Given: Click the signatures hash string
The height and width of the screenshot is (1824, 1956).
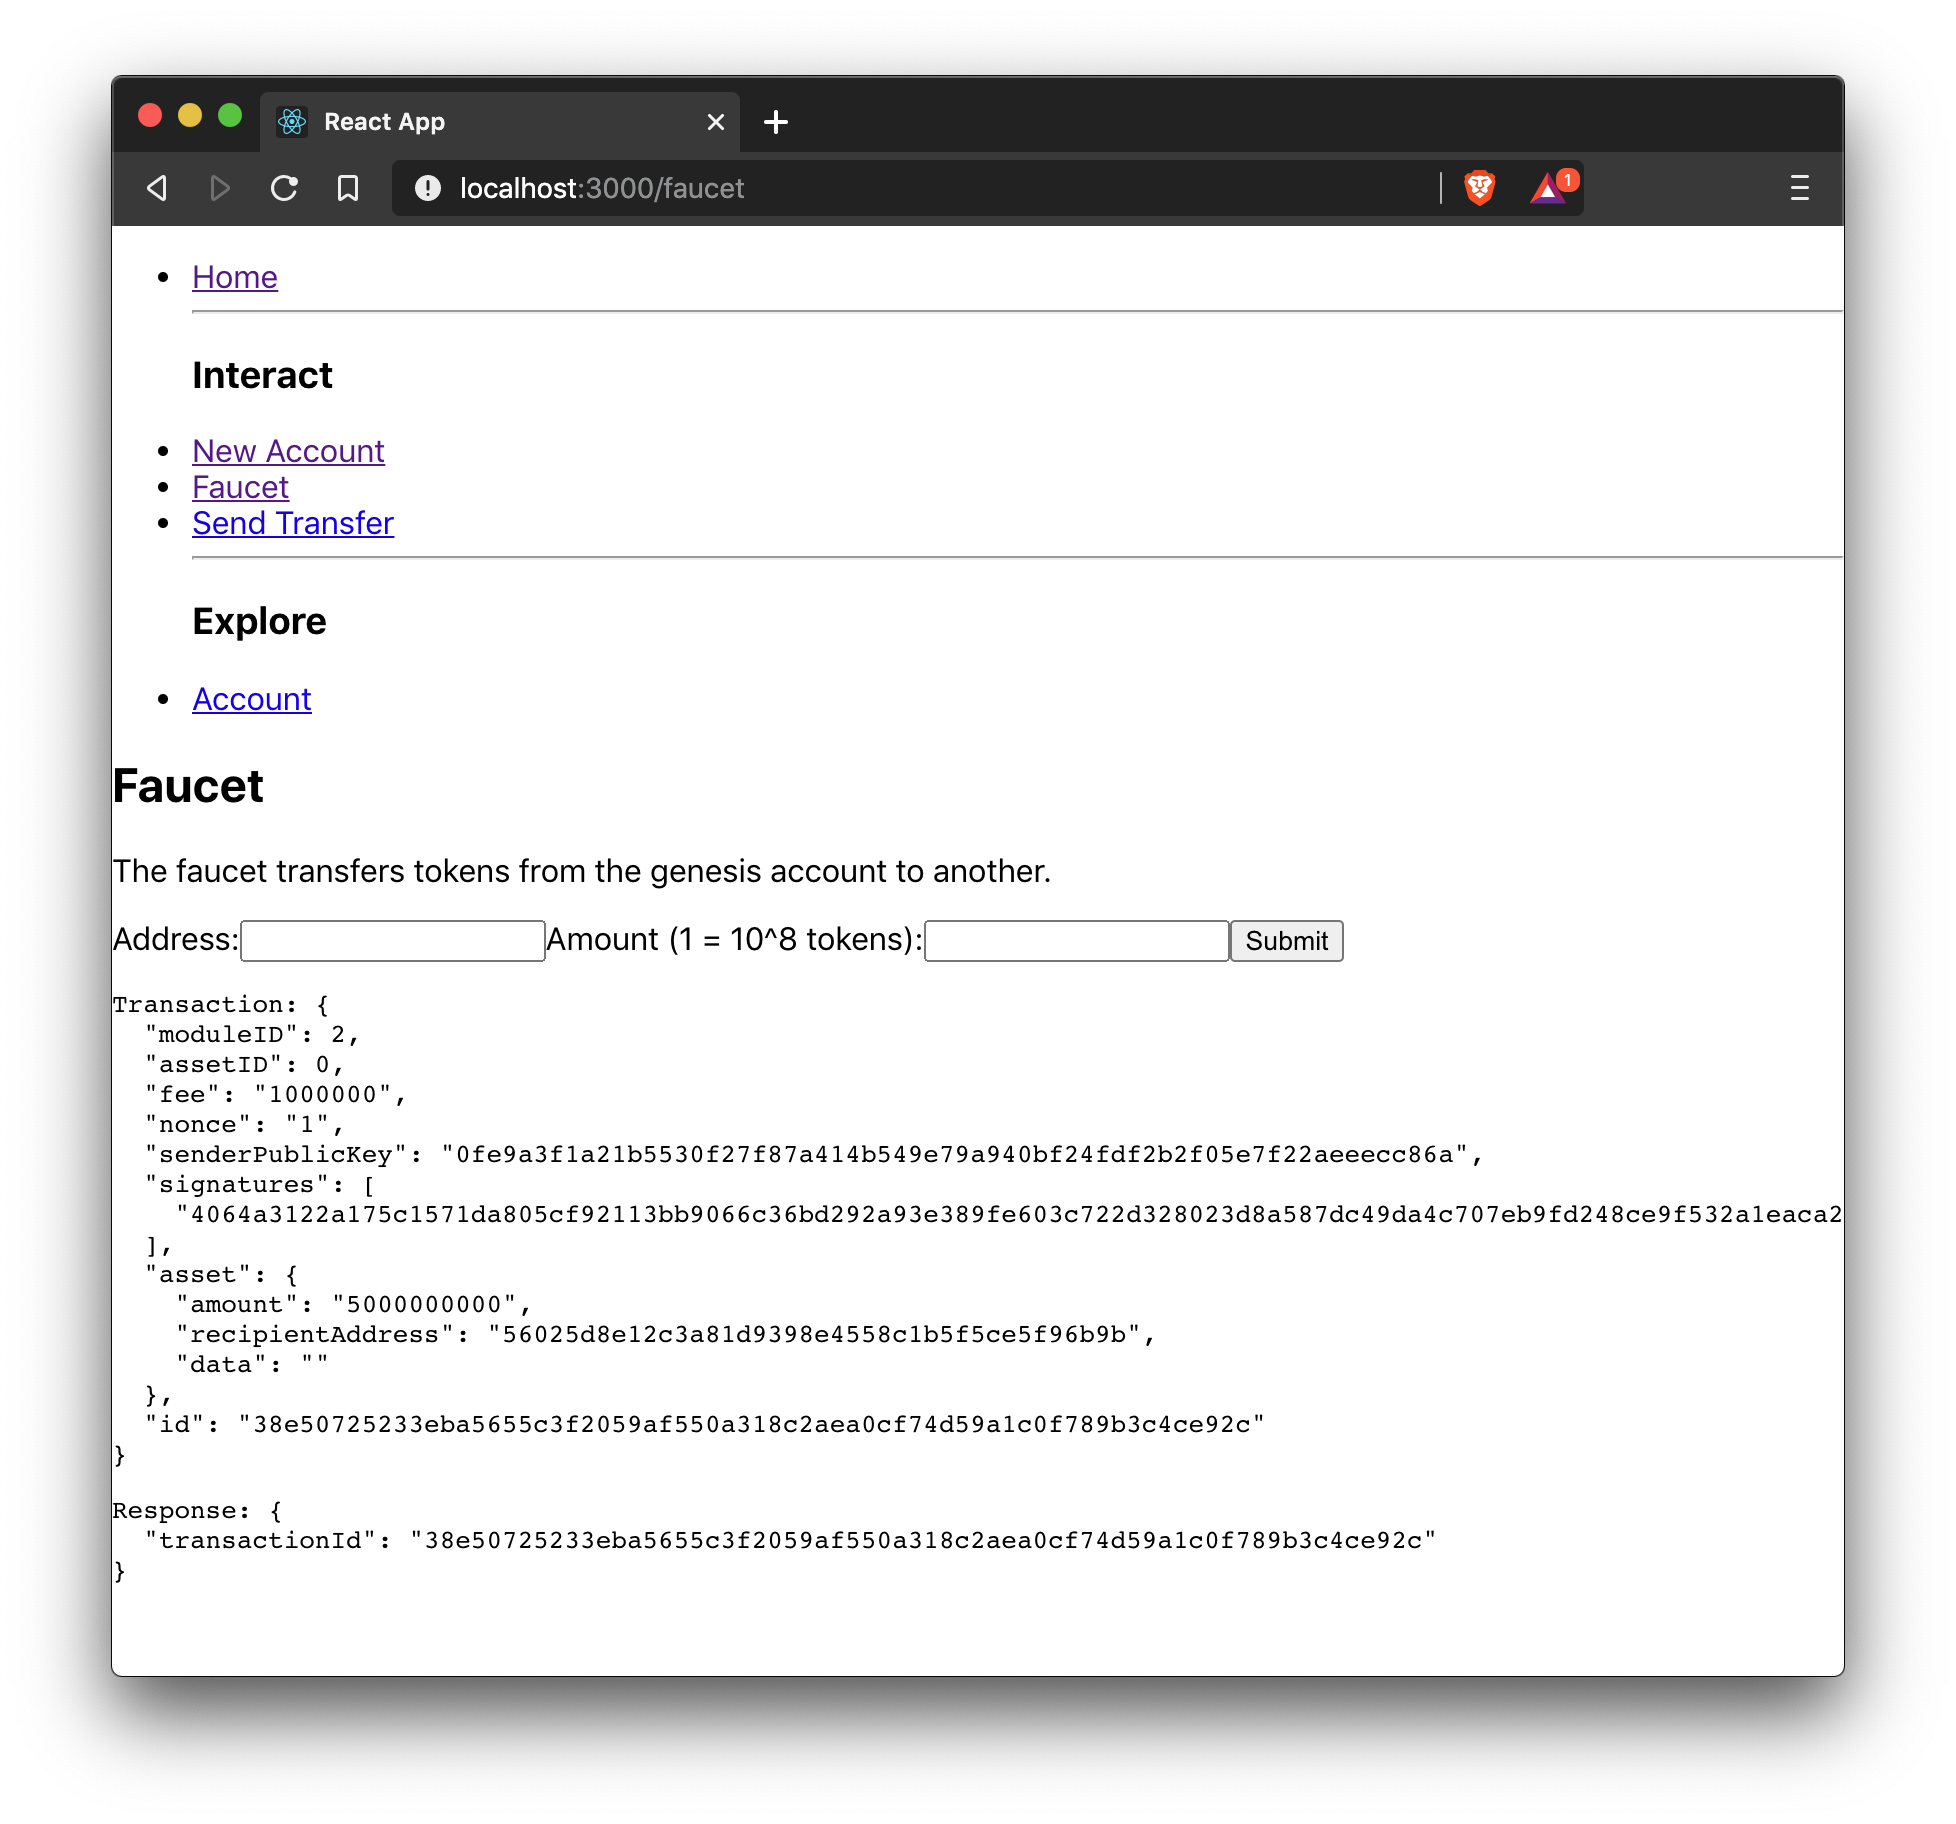Looking at the screenshot, I should point(1009,1215).
